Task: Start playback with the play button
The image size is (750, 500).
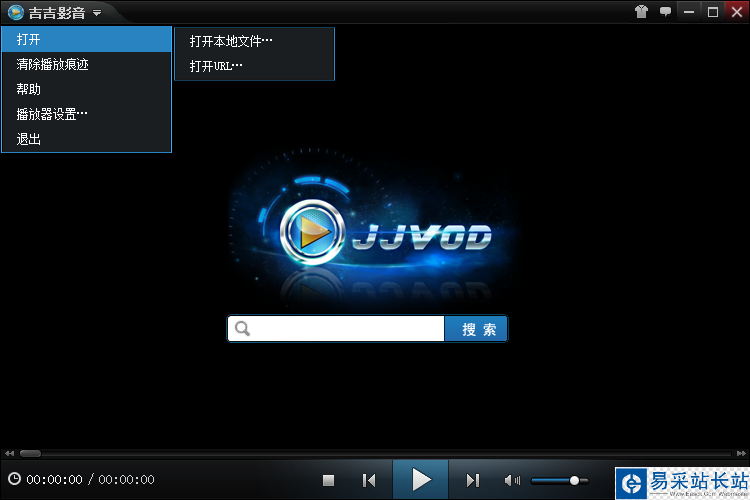Action: pyautogui.click(x=420, y=479)
